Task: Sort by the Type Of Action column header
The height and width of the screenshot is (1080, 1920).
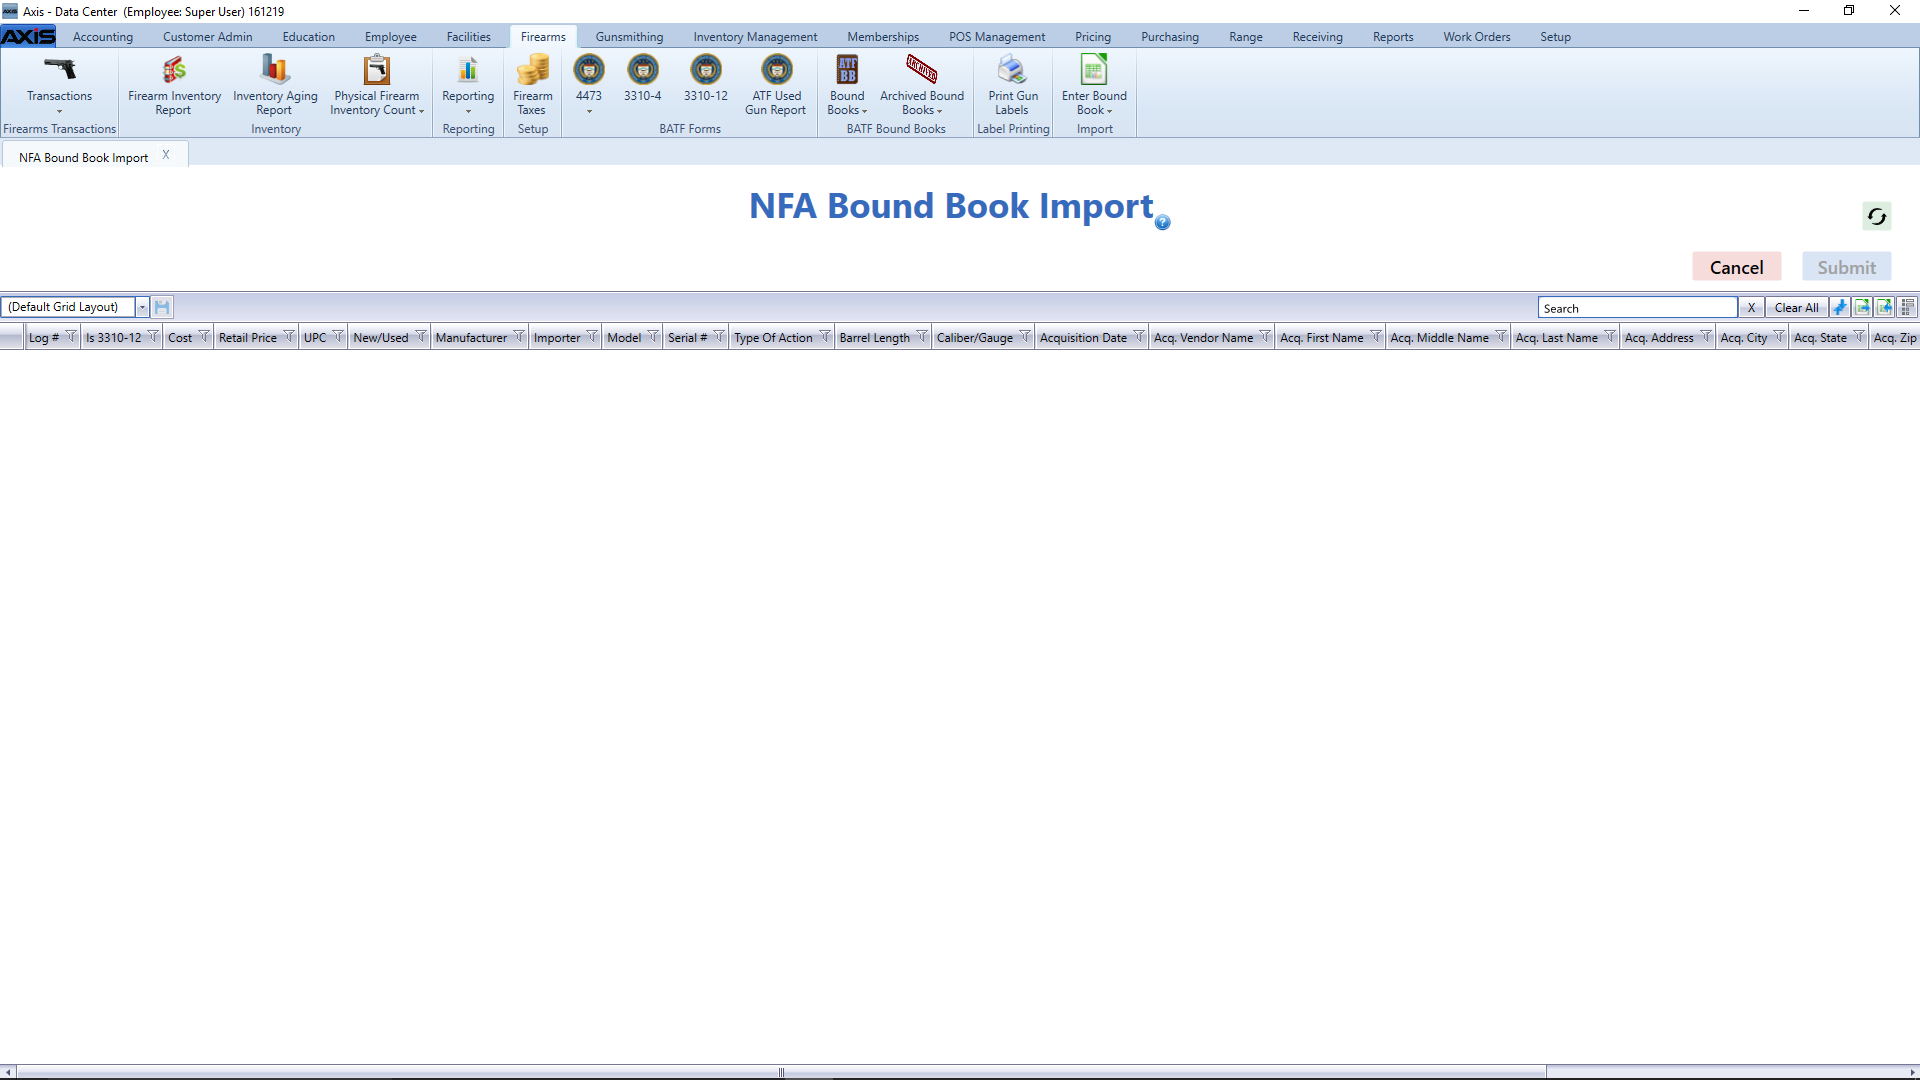Action: click(x=773, y=338)
